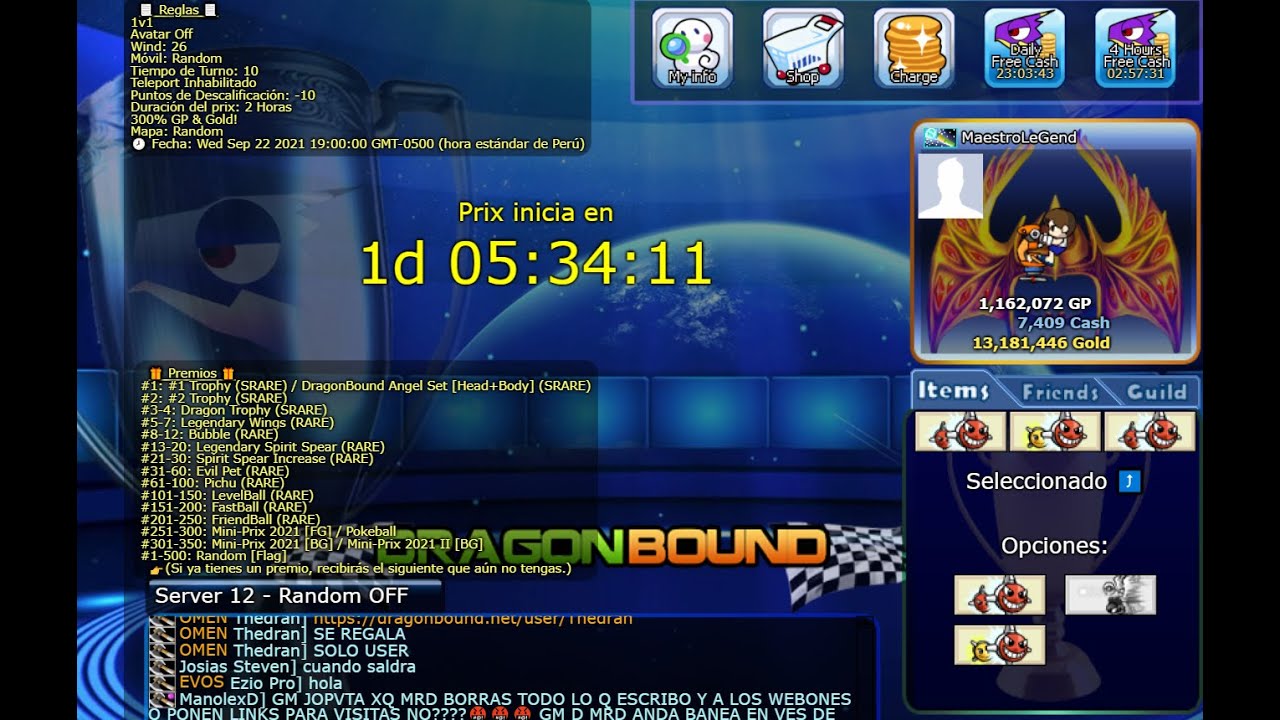This screenshot has height=720, width=1280.
Task: Click the pointing hand icon below the prize list
Action: pyautogui.click(x=156, y=568)
